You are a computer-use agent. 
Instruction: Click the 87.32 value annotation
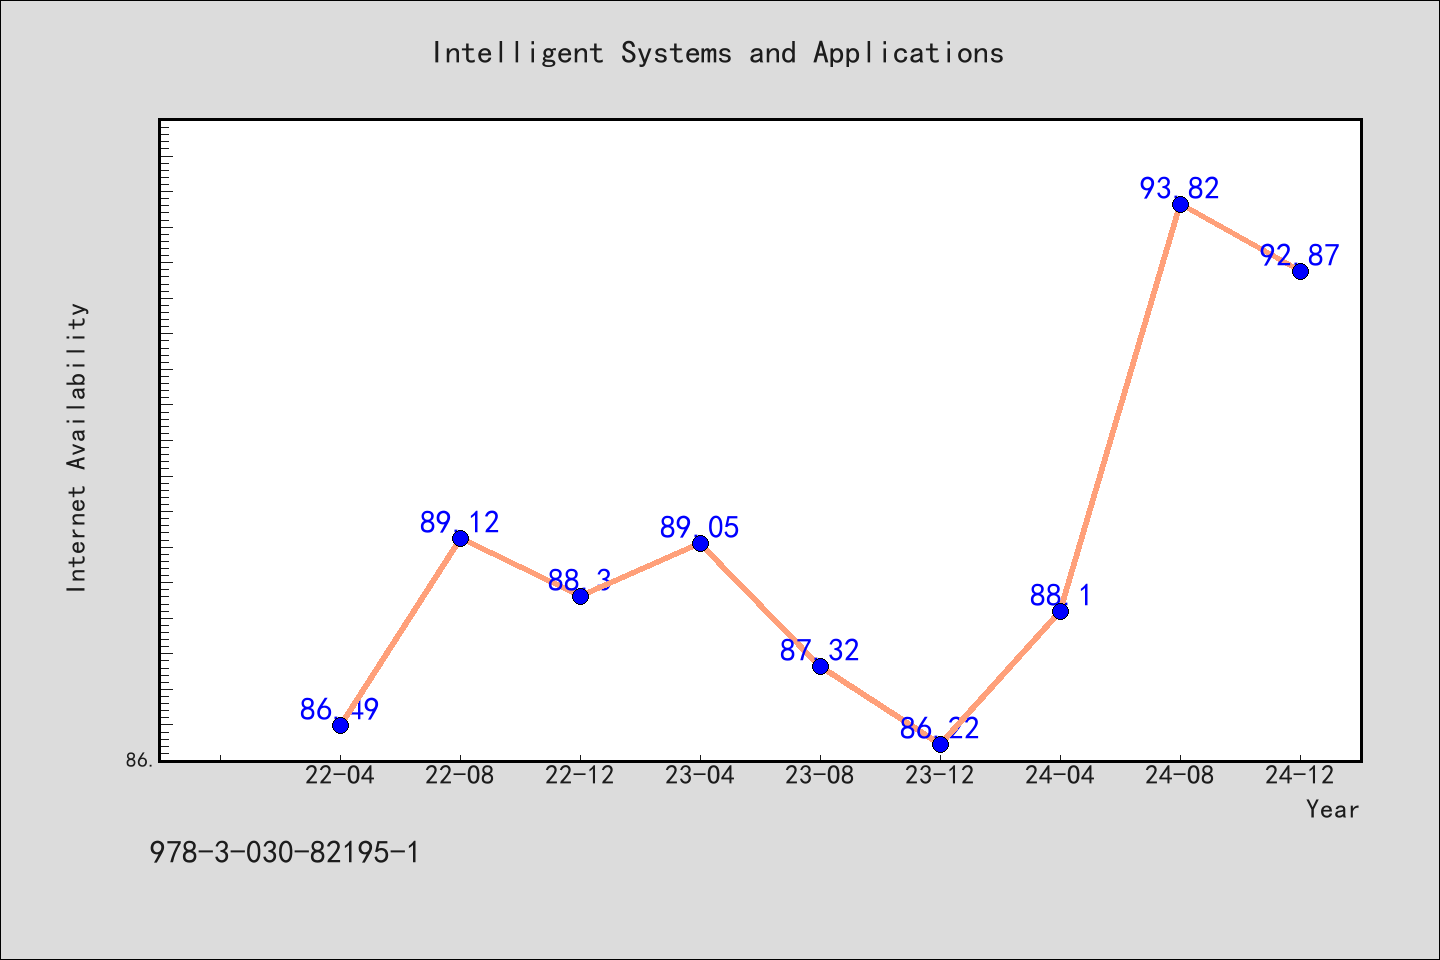click(x=820, y=650)
